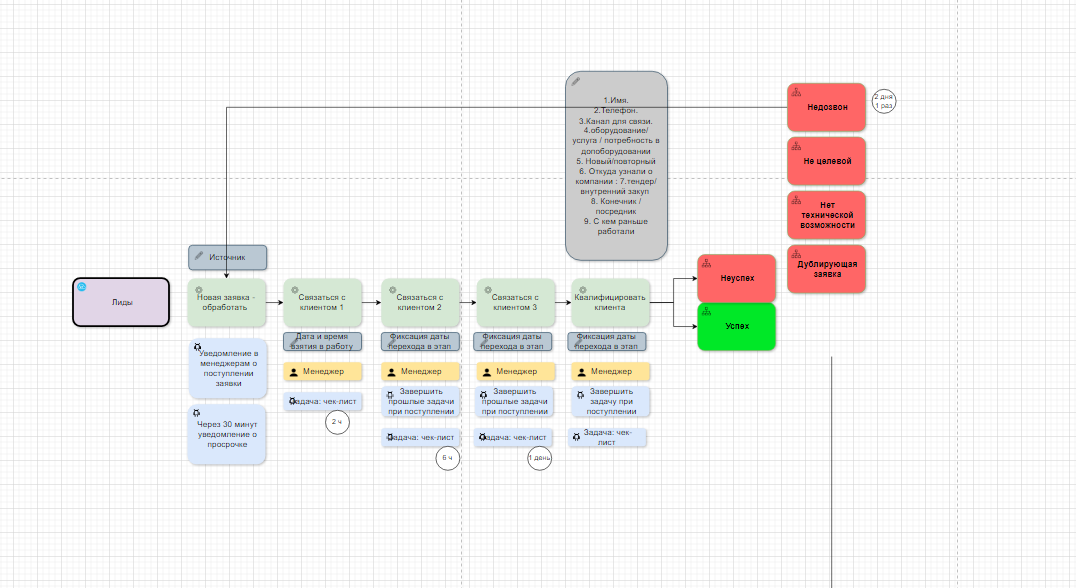Select Задача: чек-лист under Связаться с клиентом 2
Image resolution: width=1076 pixels, height=588 pixels.
pos(420,437)
